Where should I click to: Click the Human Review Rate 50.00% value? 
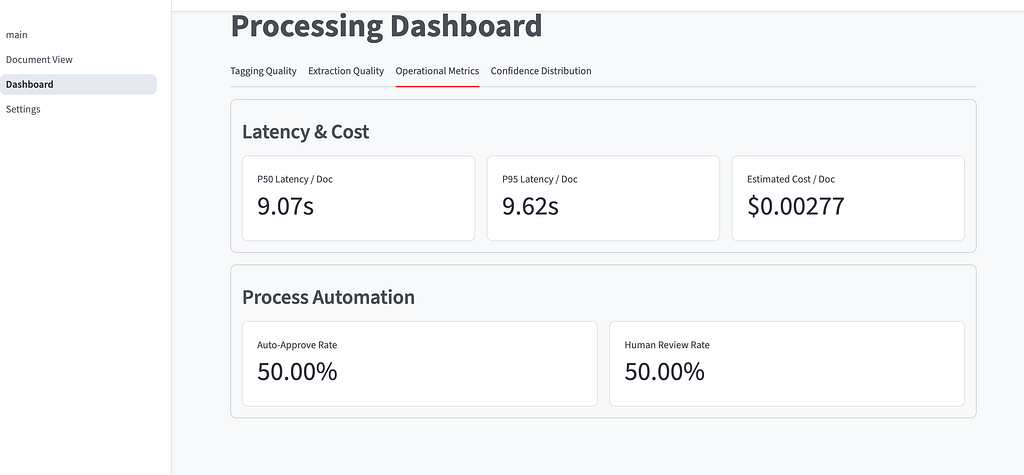click(x=665, y=372)
